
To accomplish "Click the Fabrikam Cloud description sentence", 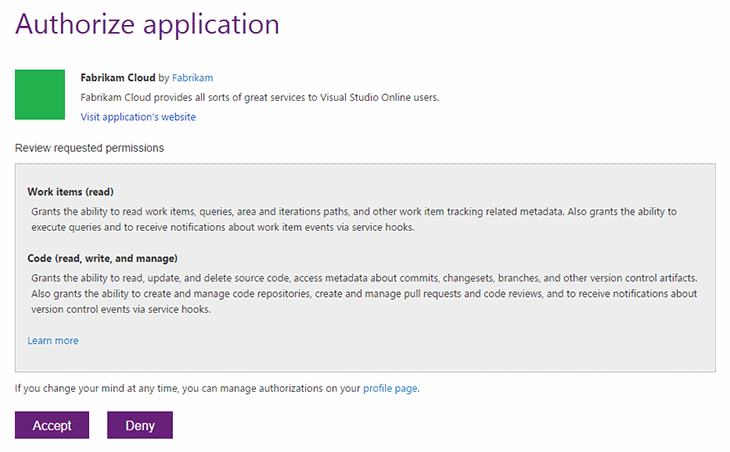I will click(260, 97).
